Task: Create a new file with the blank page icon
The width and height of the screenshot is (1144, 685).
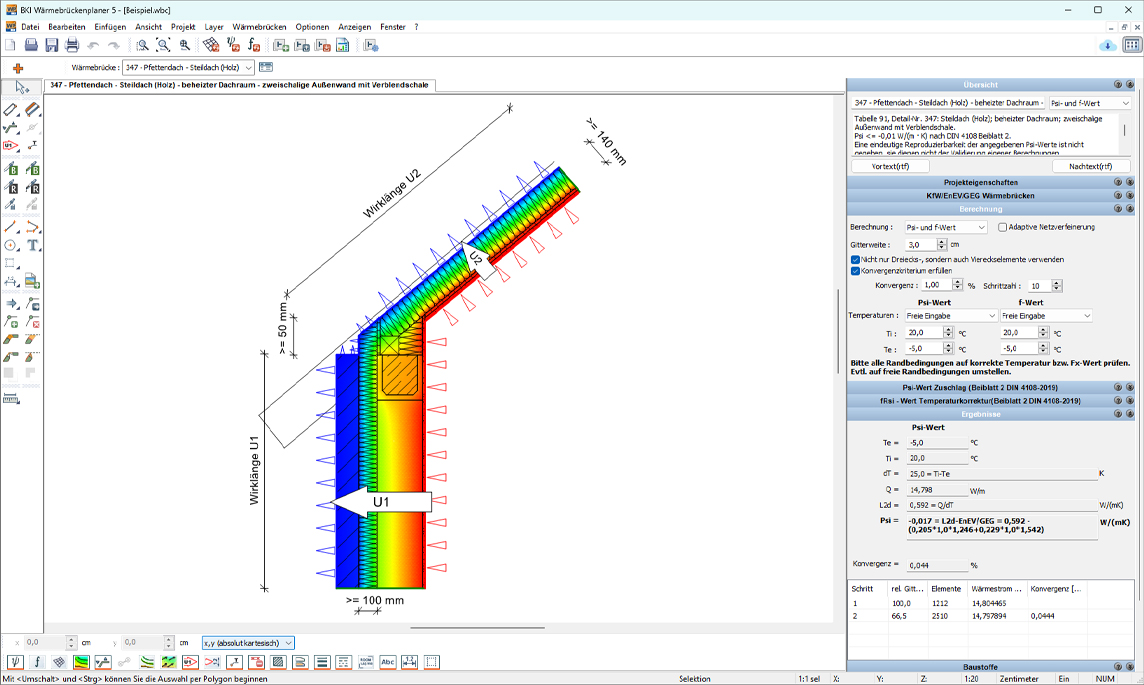Action: [x=10, y=45]
